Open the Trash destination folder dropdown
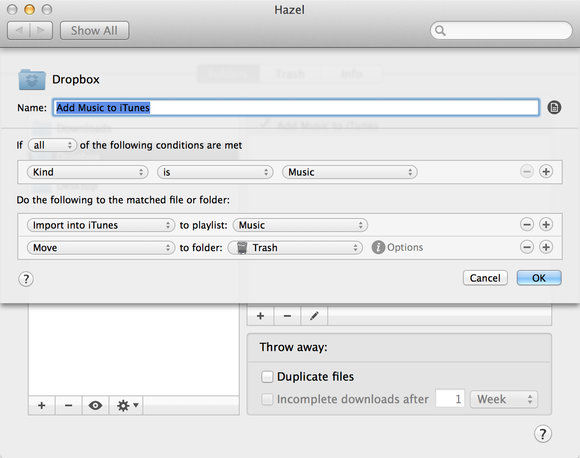 295,247
